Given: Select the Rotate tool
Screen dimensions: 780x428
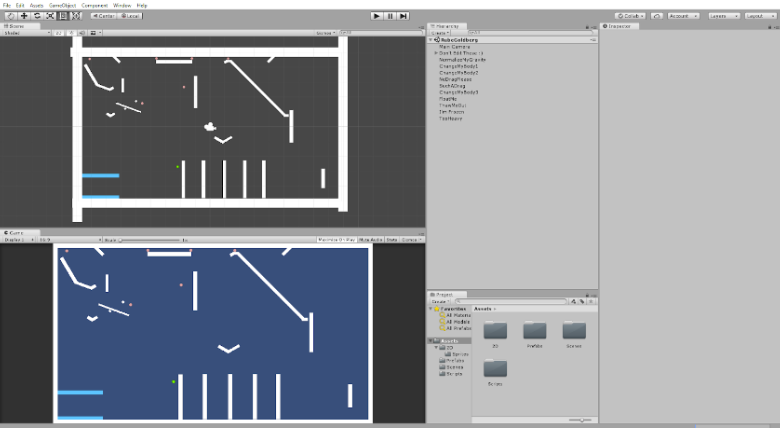Looking at the screenshot, I should click(37, 16).
